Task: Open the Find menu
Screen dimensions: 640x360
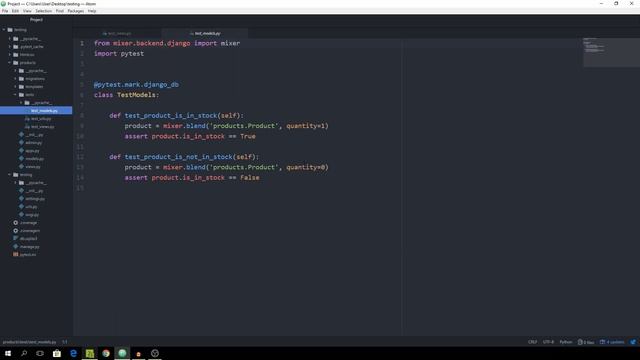Action: click(60, 11)
